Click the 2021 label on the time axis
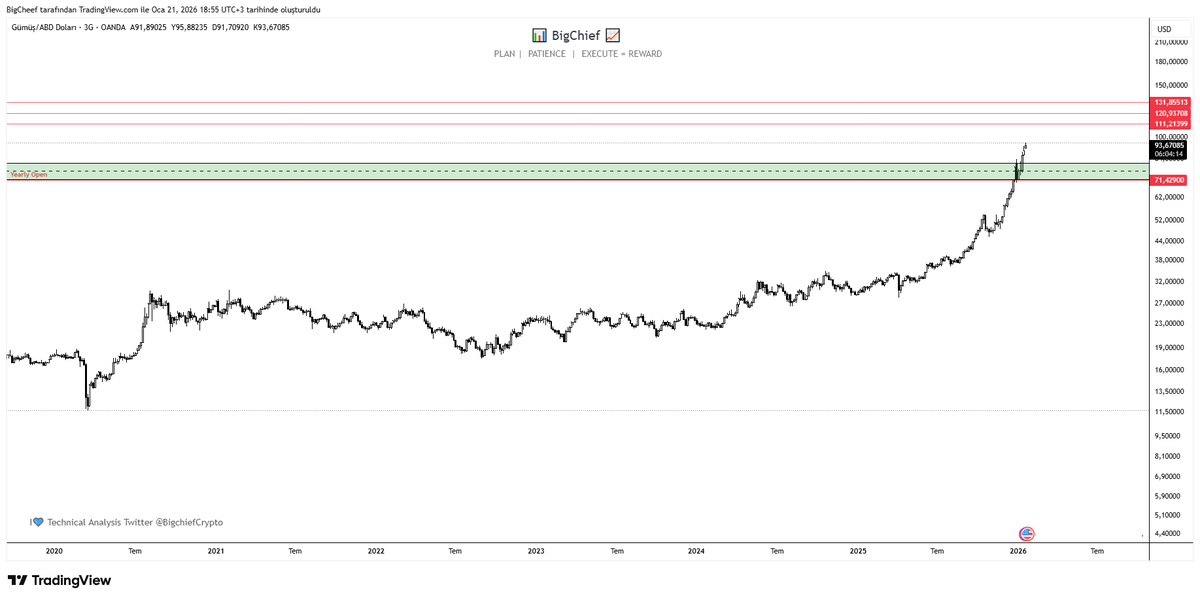This screenshot has height=600, width=1200. click(215, 551)
